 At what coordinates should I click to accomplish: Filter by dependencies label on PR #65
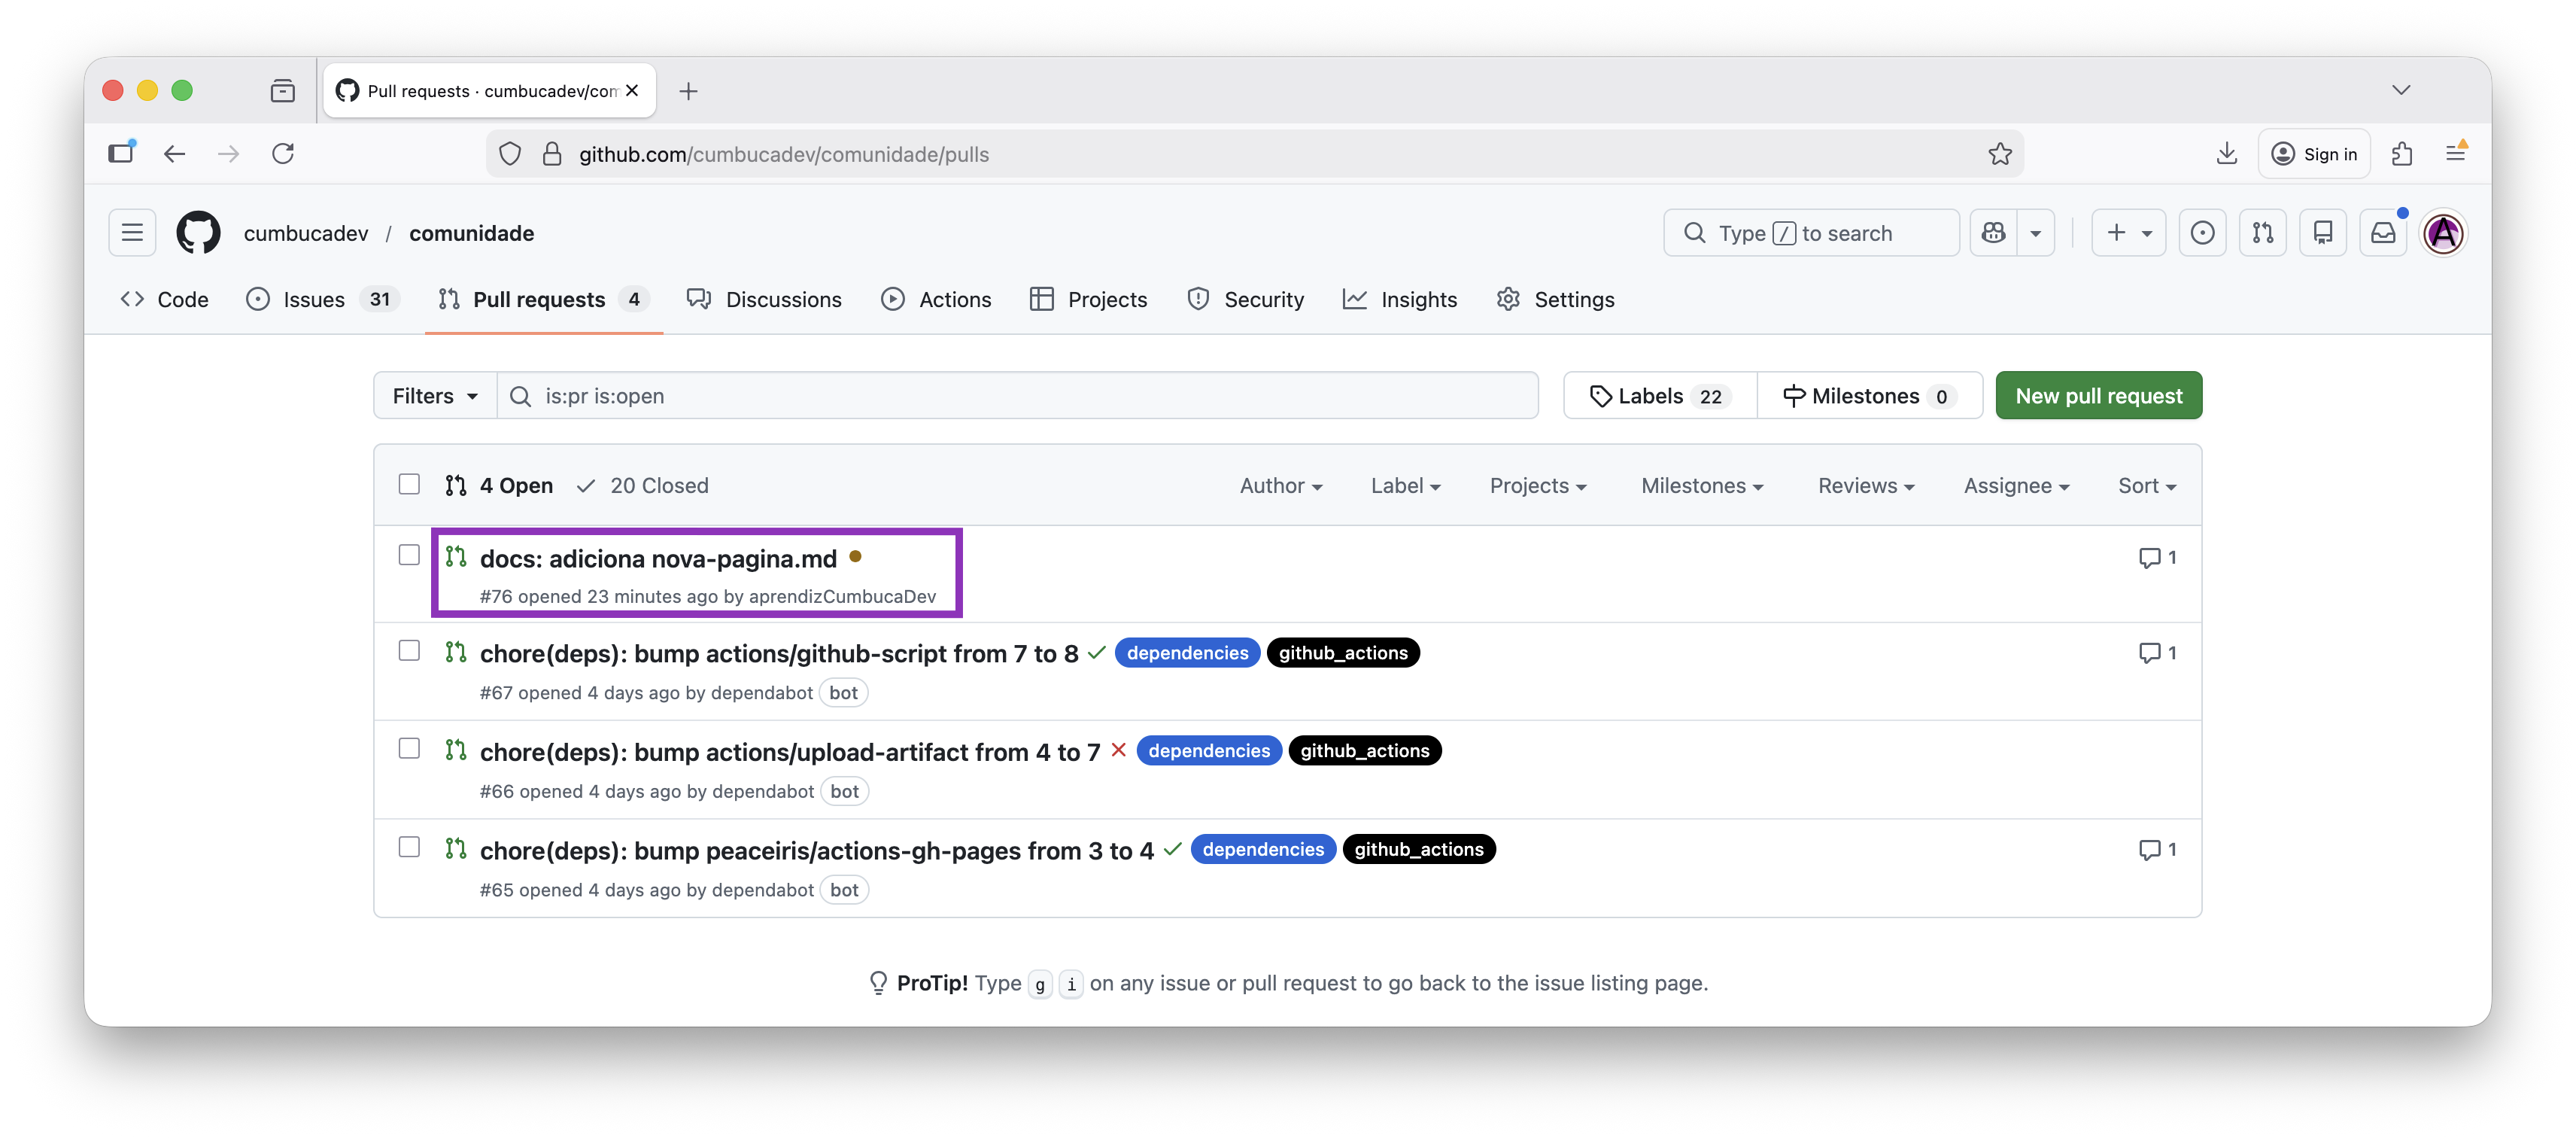pyautogui.click(x=1263, y=850)
